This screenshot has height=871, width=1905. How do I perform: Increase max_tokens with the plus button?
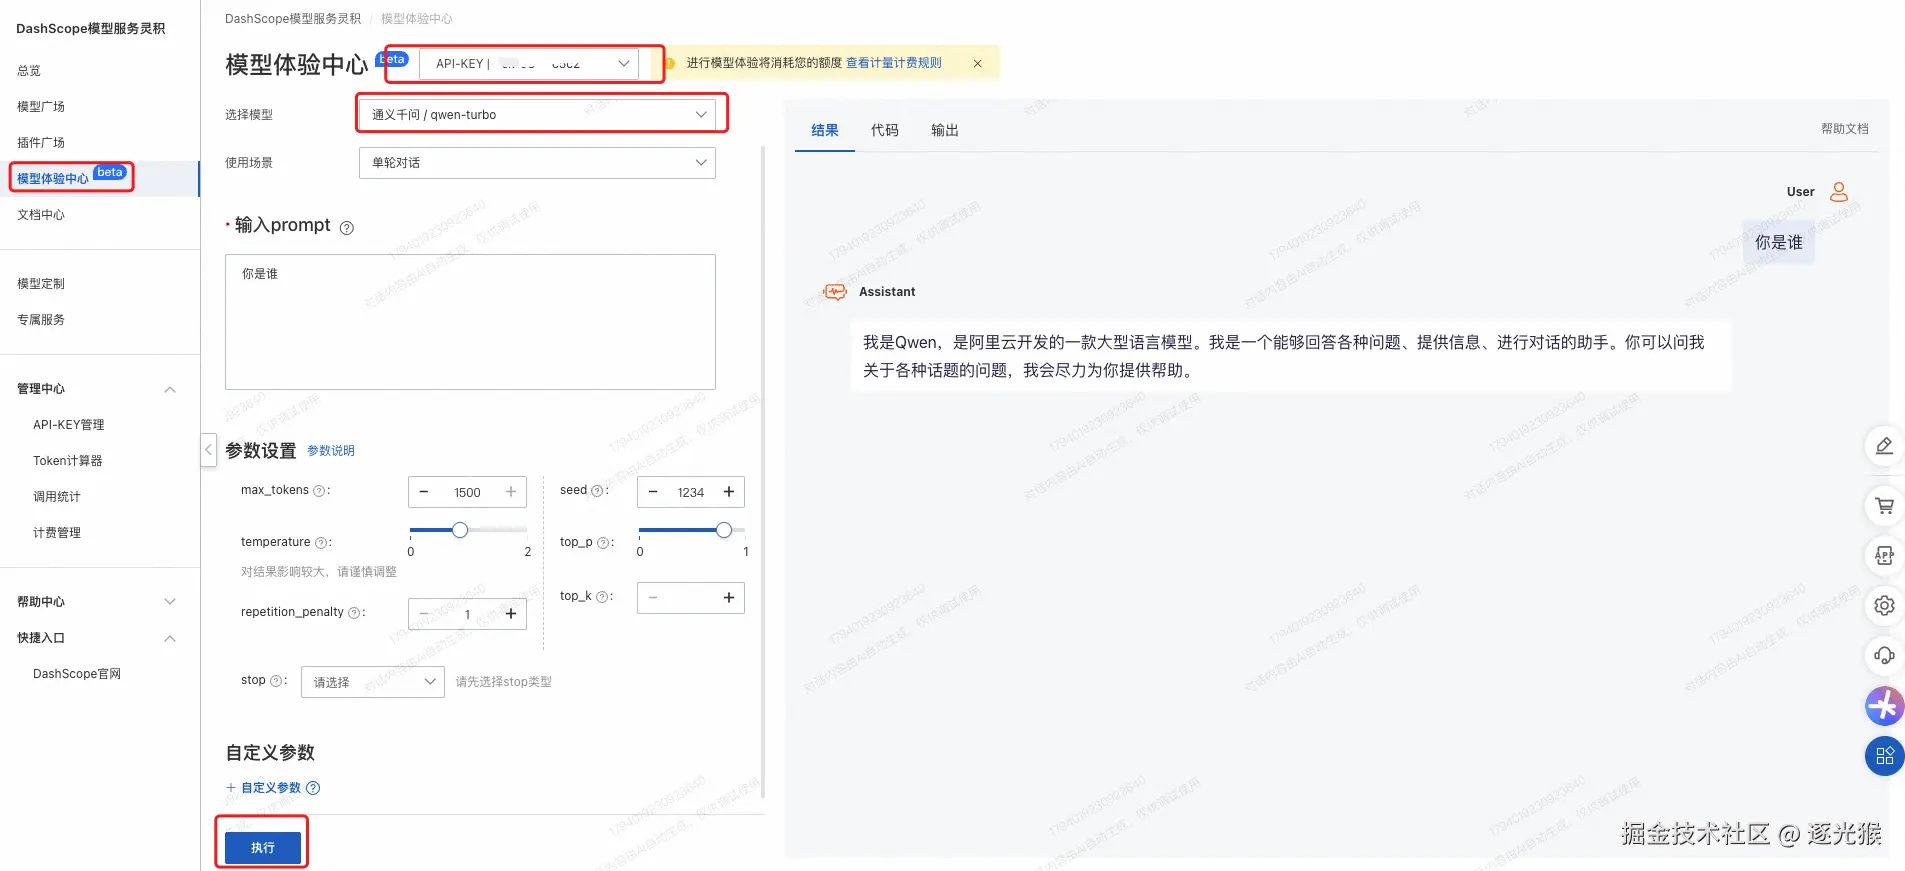tap(511, 492)
